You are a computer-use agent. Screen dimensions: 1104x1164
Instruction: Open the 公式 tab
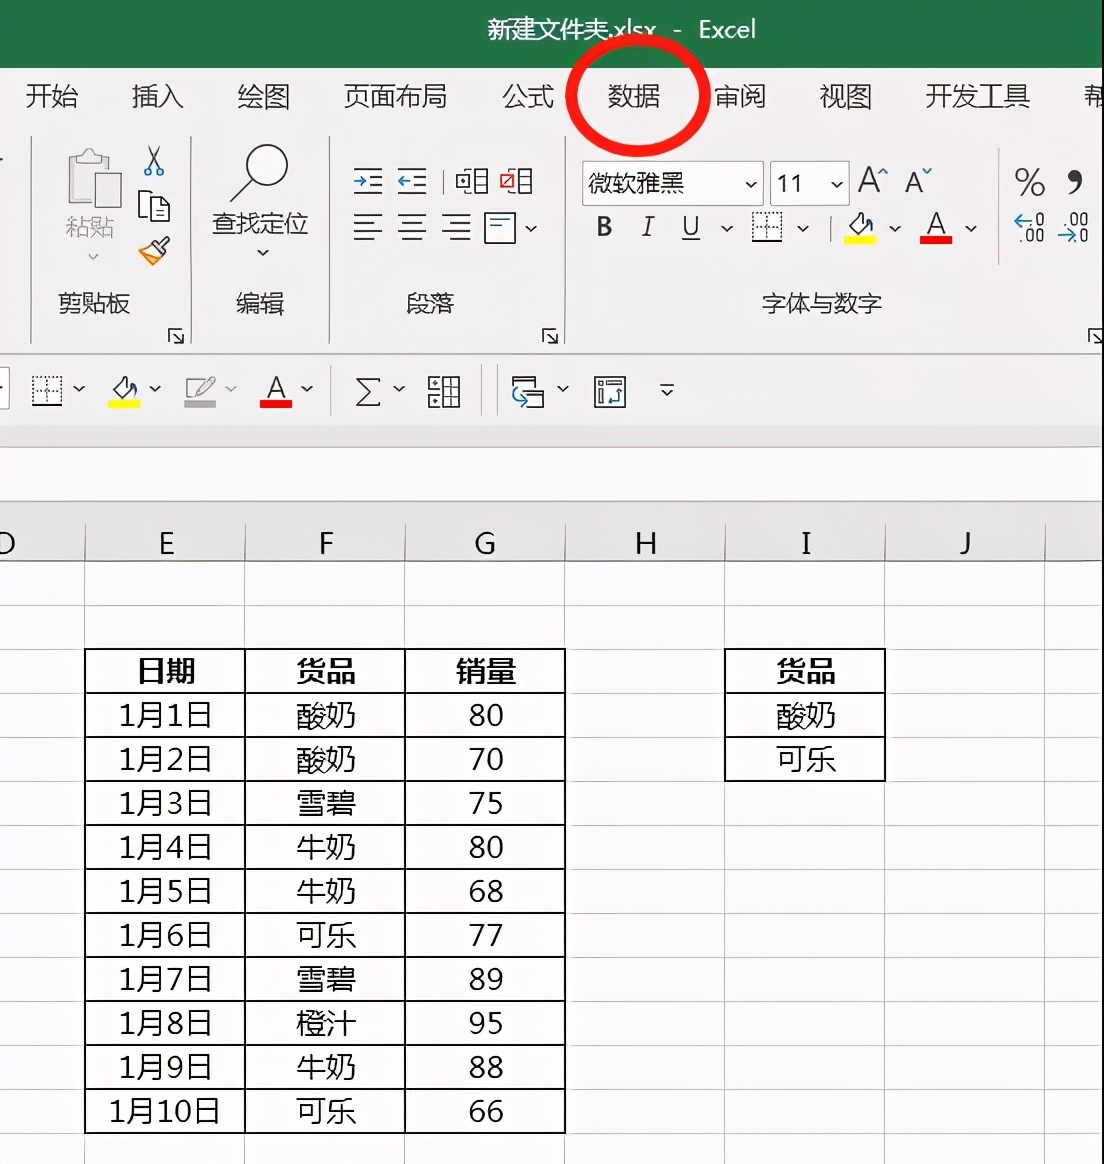(528, 96)
